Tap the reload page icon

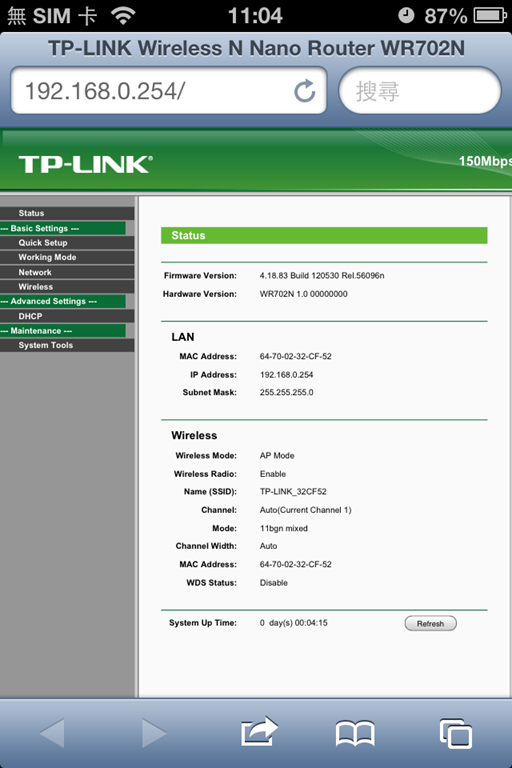click(x=304, y=91)
